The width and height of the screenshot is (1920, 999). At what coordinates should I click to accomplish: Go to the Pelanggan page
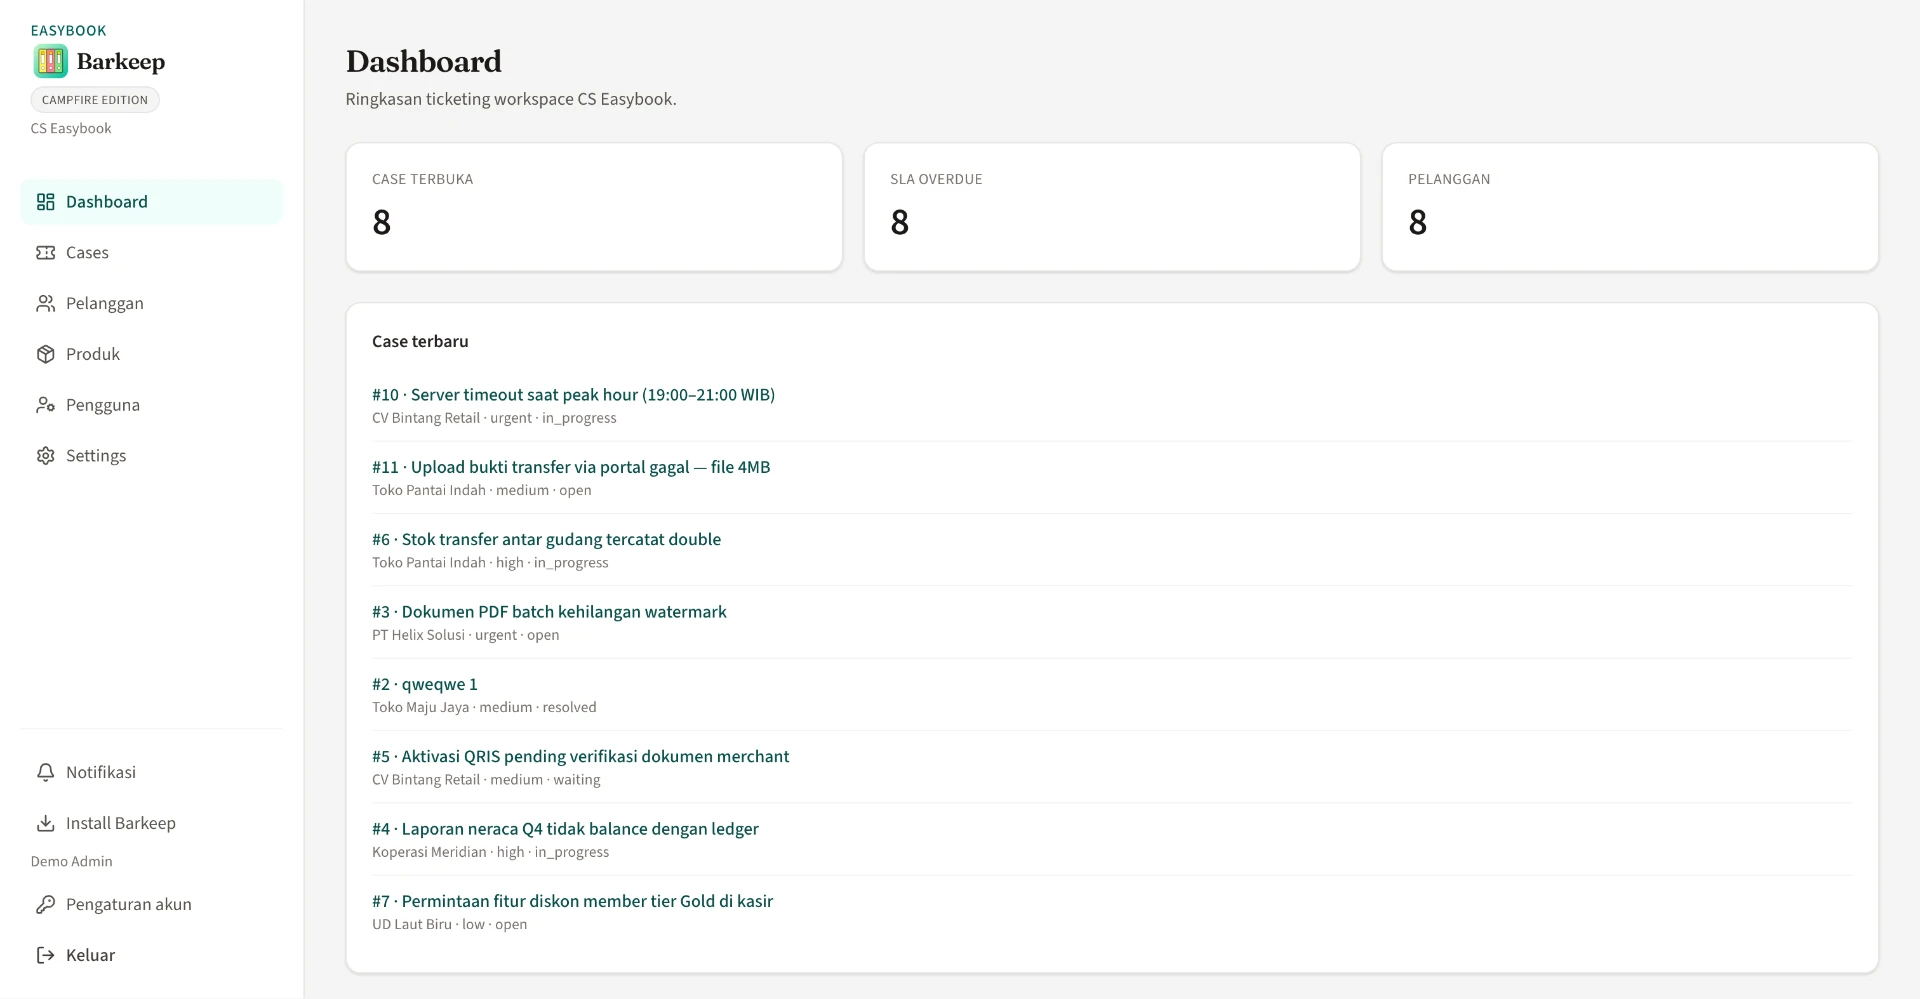click(x=151, y=303)
